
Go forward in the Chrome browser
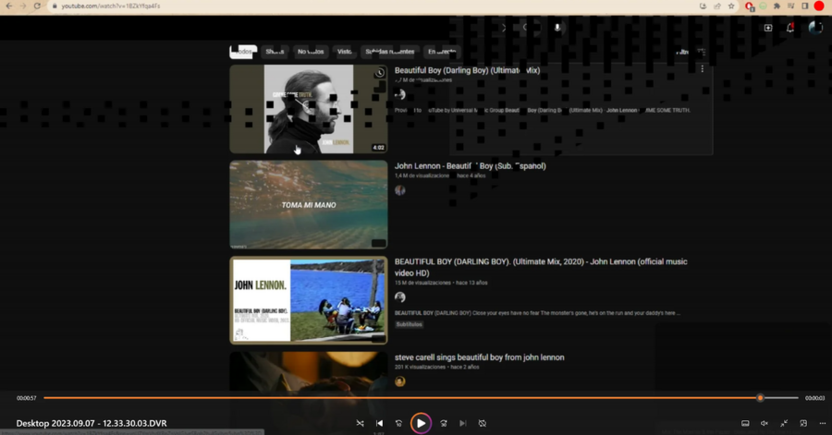[x=23, y=6]
